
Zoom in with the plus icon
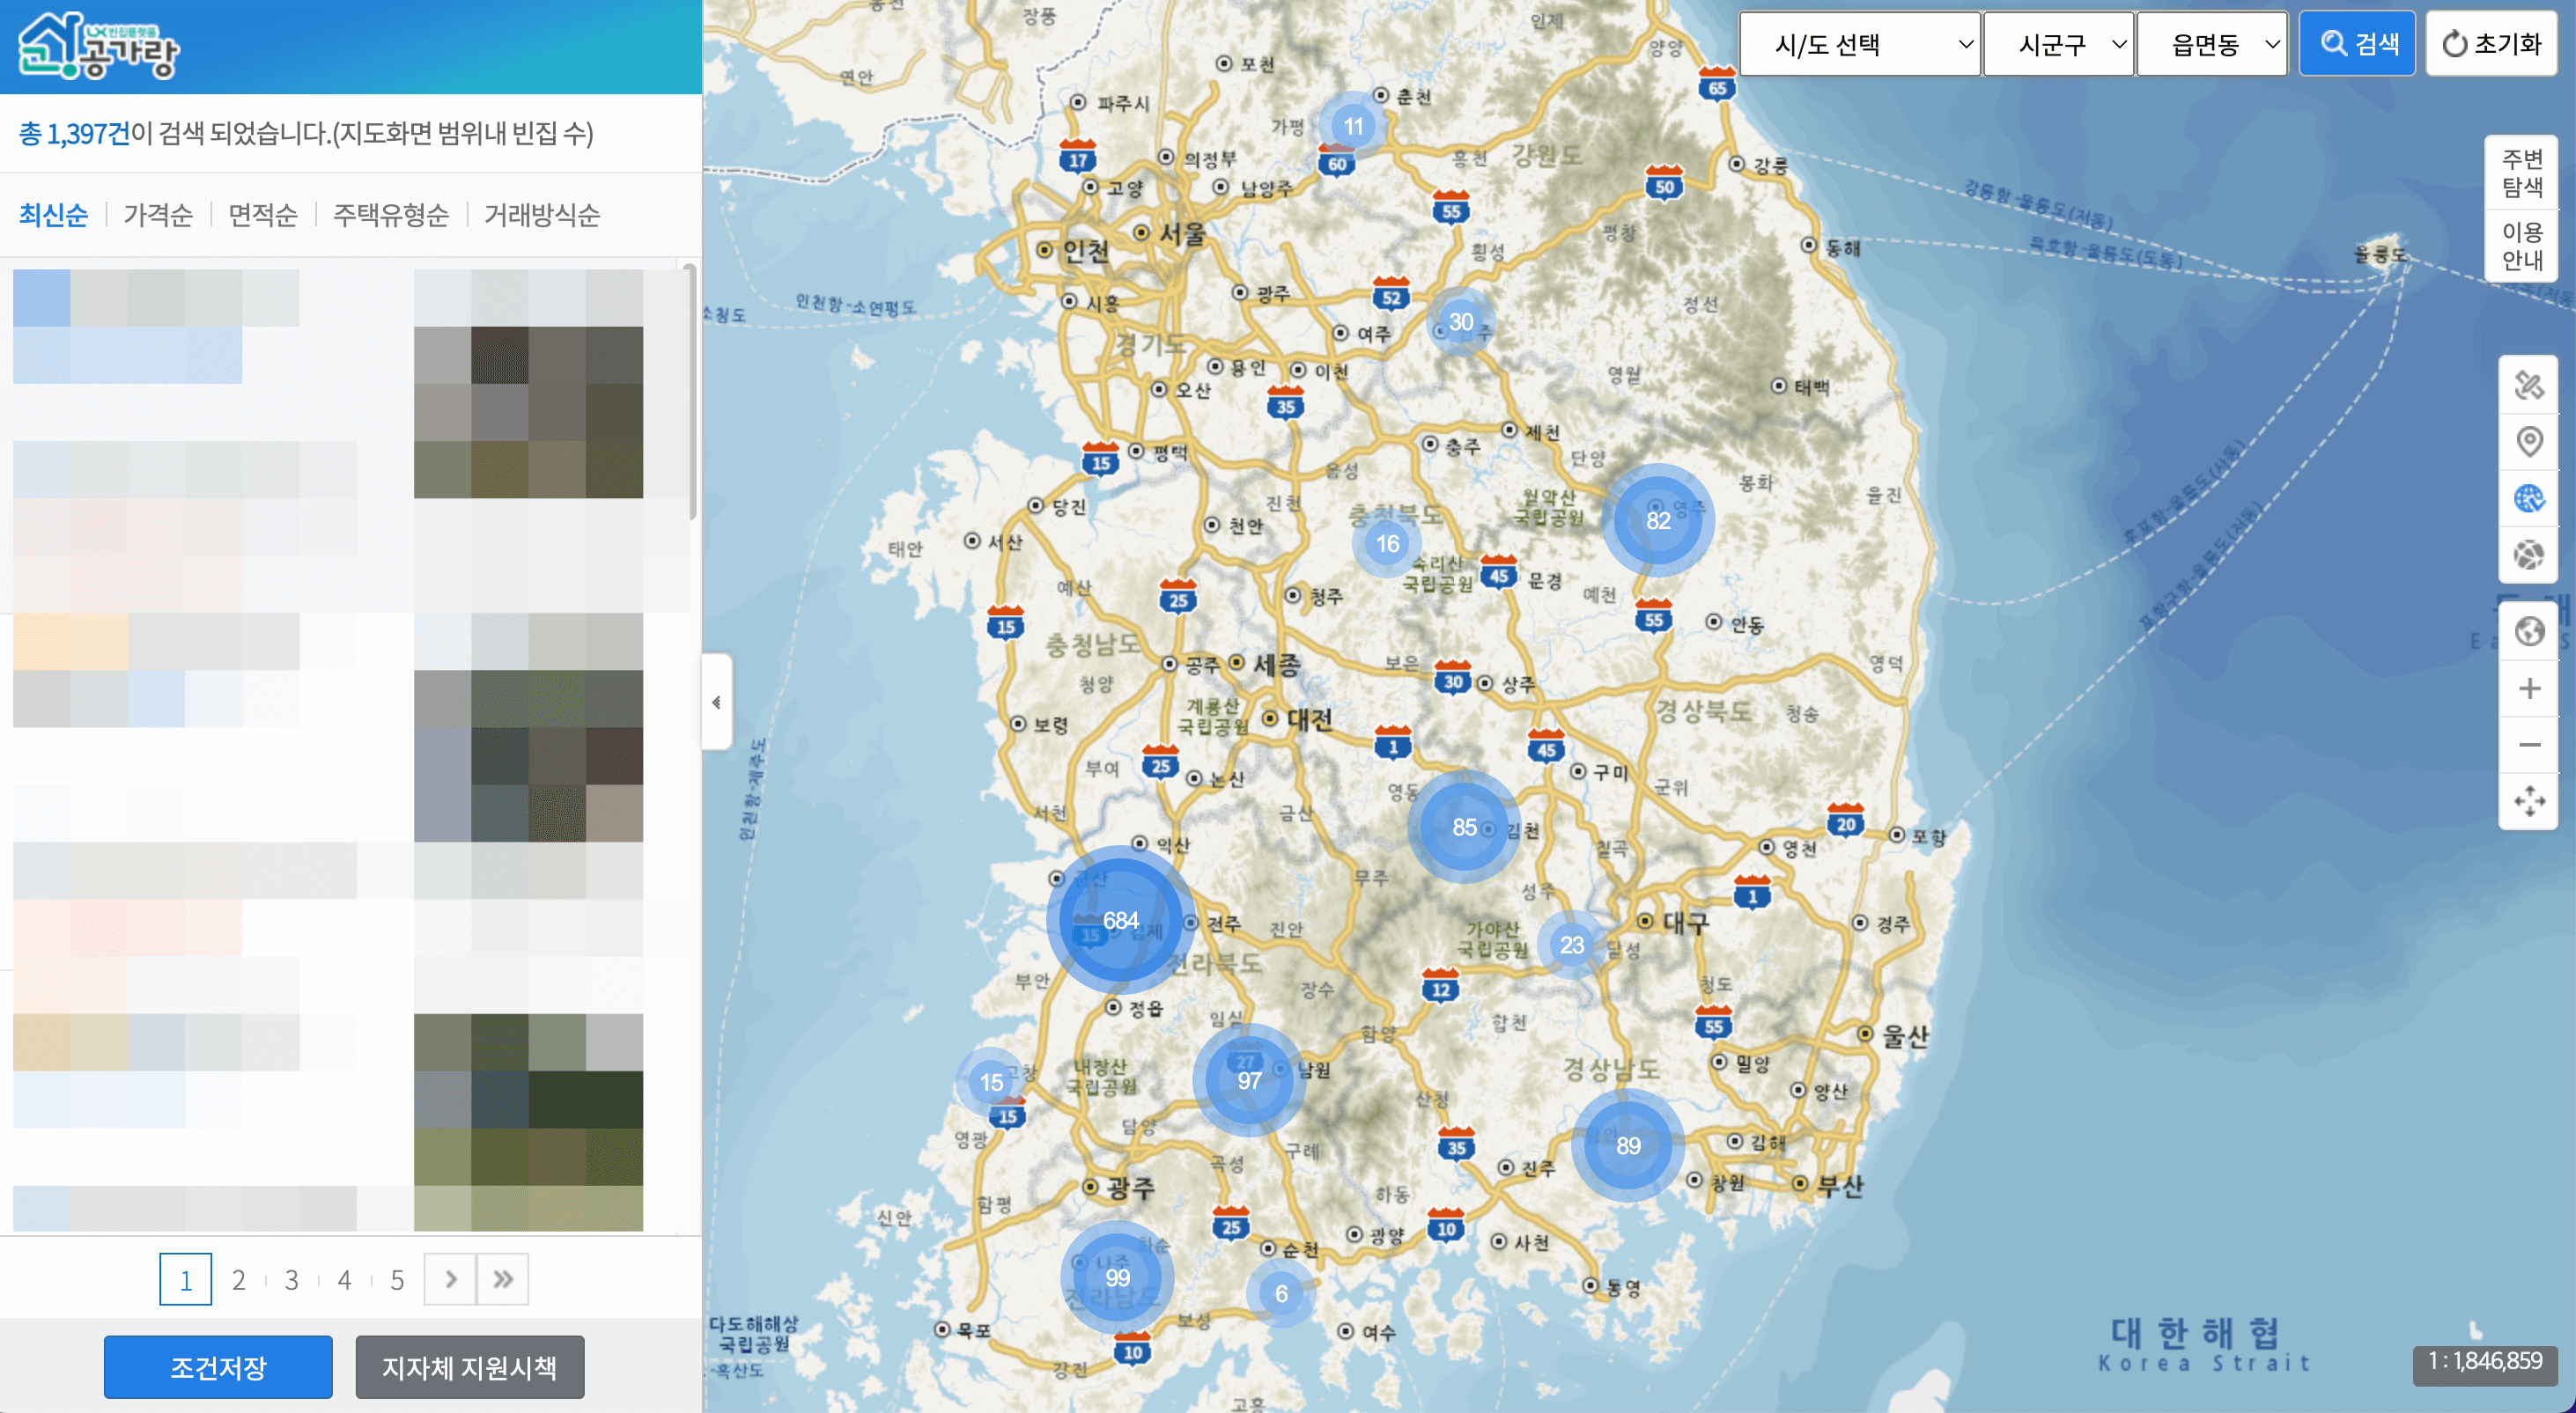(2528, 688)
